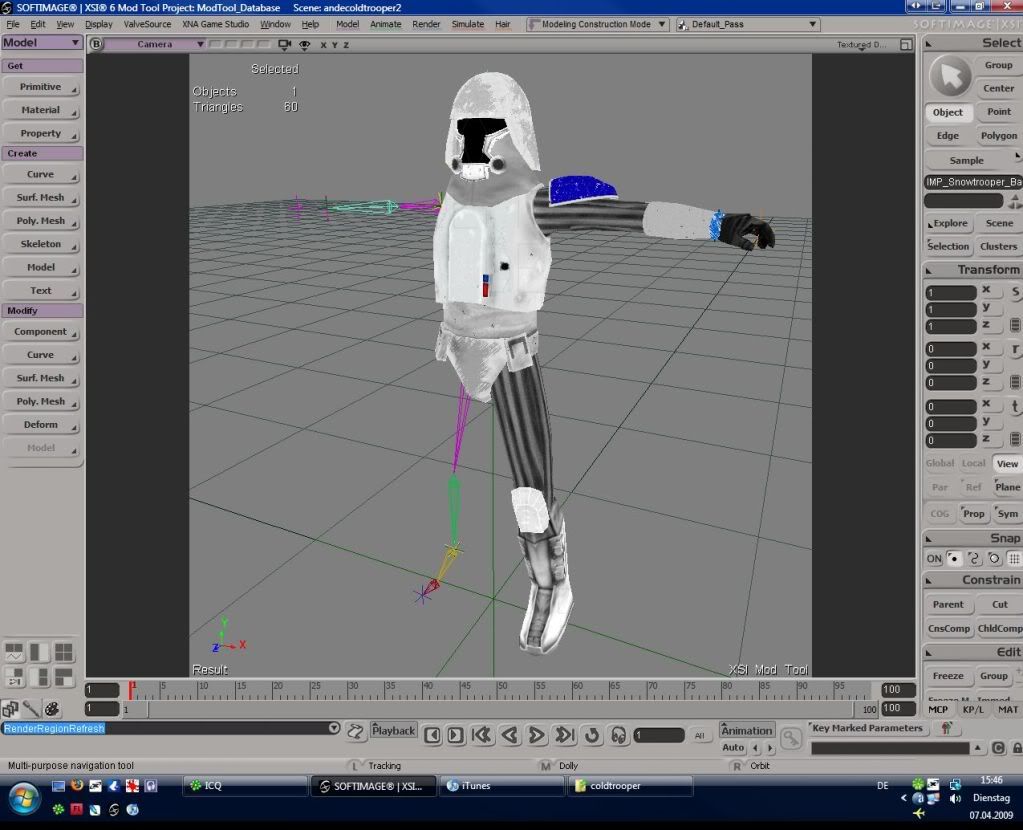Open the ValveSource menu

point(147,24)
